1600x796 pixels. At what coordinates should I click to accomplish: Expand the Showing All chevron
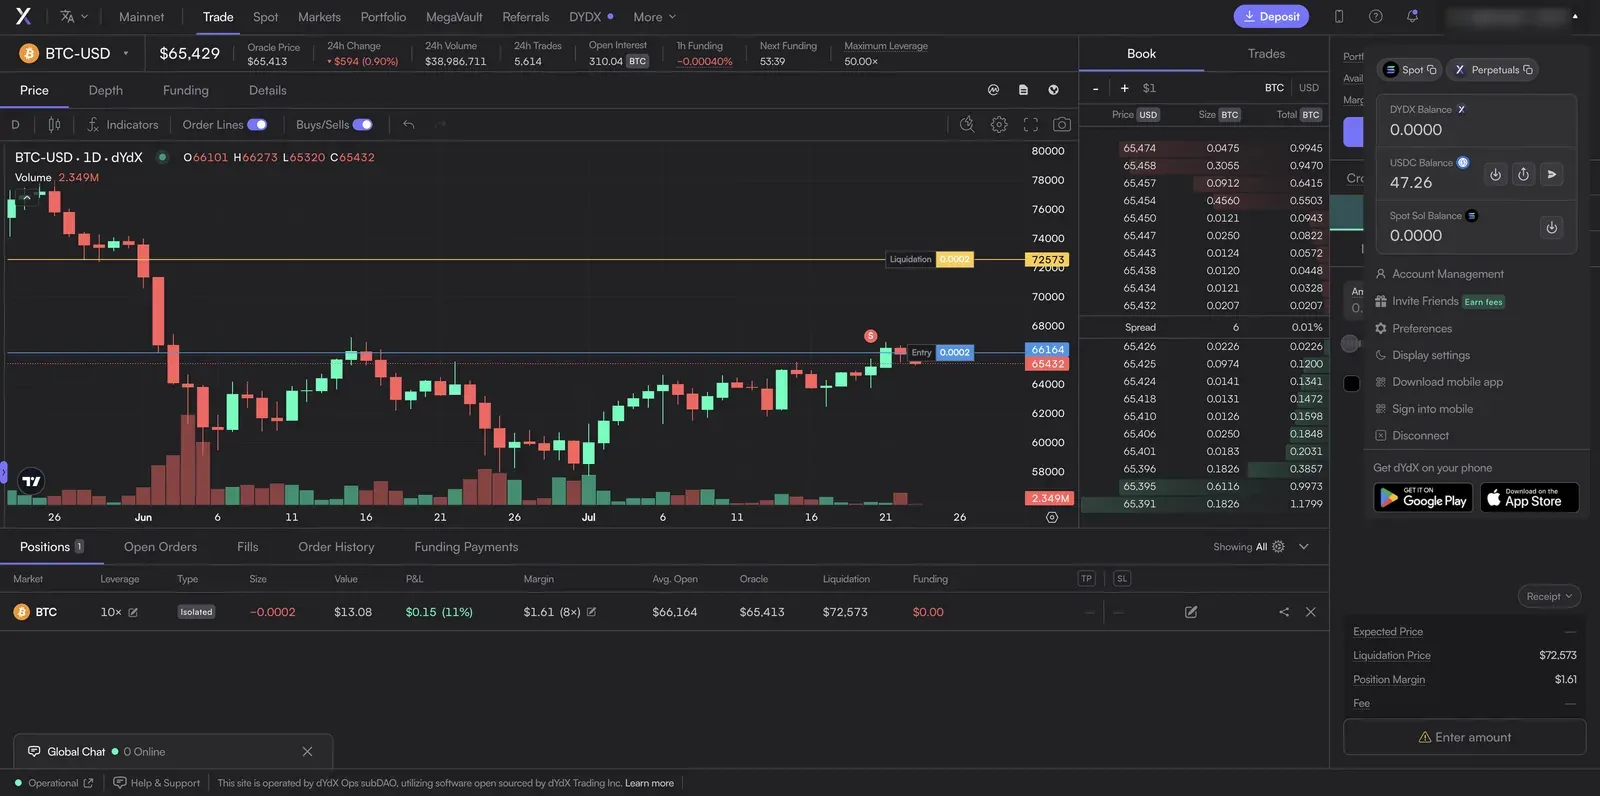1304,547
